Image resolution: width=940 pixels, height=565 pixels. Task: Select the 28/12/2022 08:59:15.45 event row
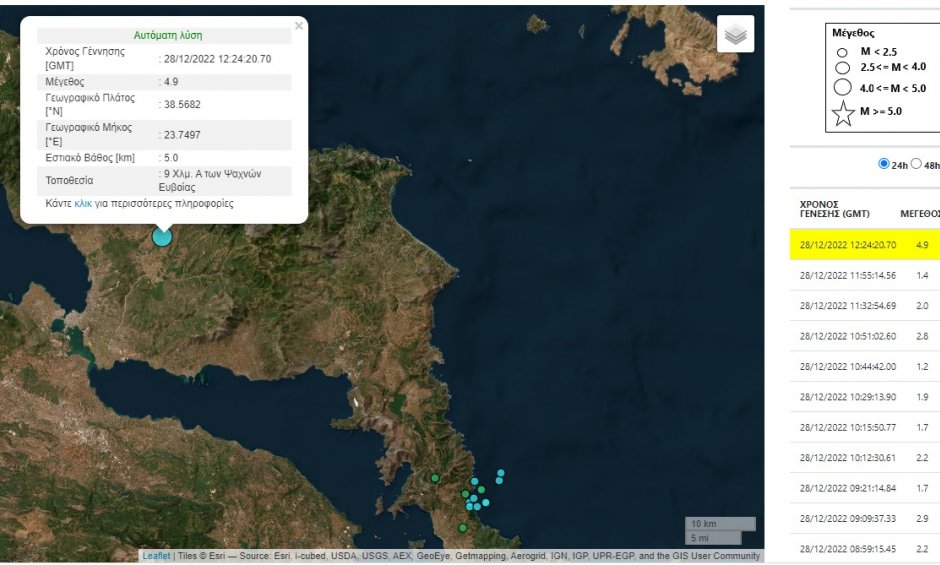click(x=864, y=549)
